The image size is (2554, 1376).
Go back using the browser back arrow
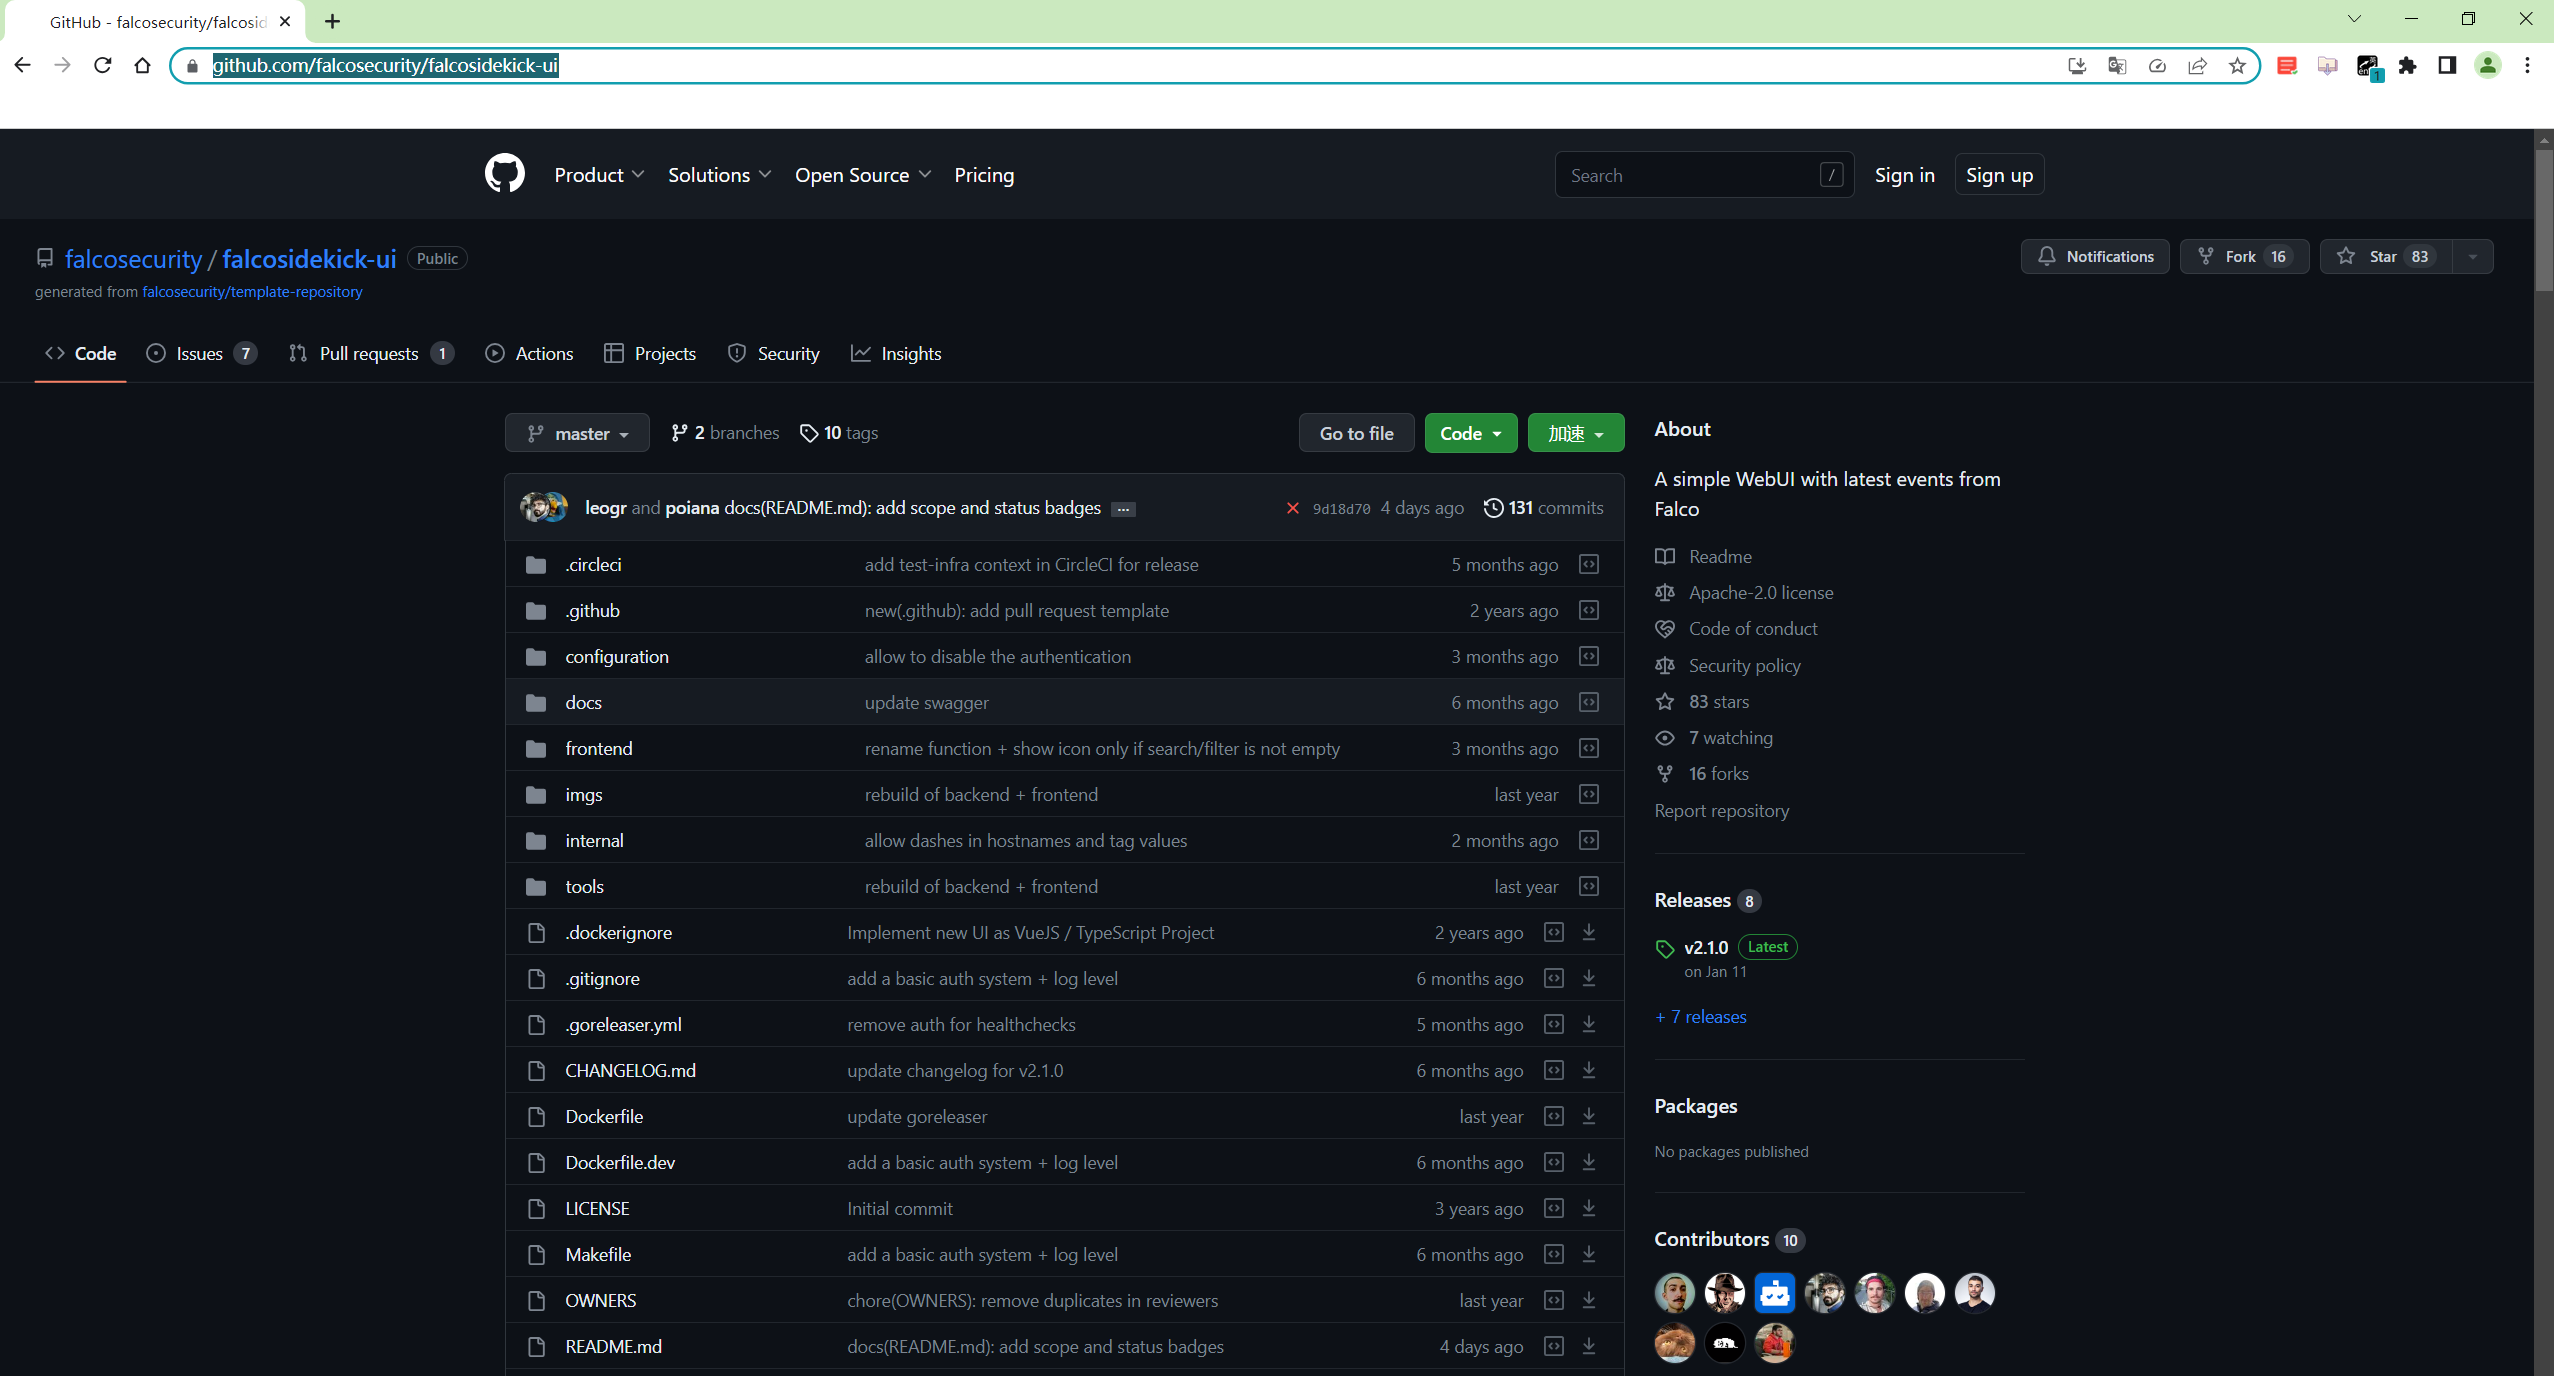(x=22, y=65)
